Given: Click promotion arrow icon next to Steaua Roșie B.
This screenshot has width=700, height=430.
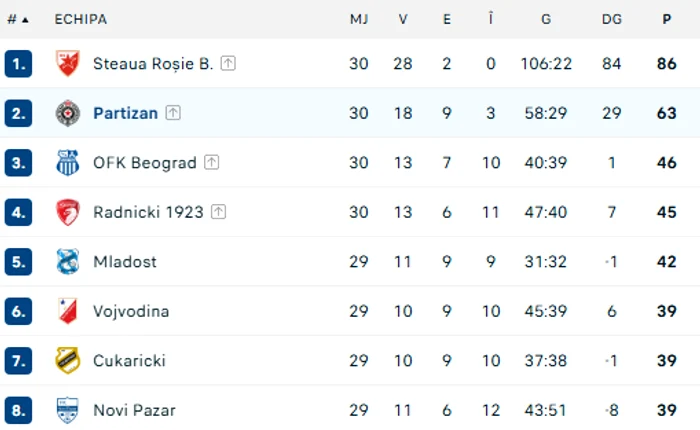Looking at the screenshot, I should [228, 63].
